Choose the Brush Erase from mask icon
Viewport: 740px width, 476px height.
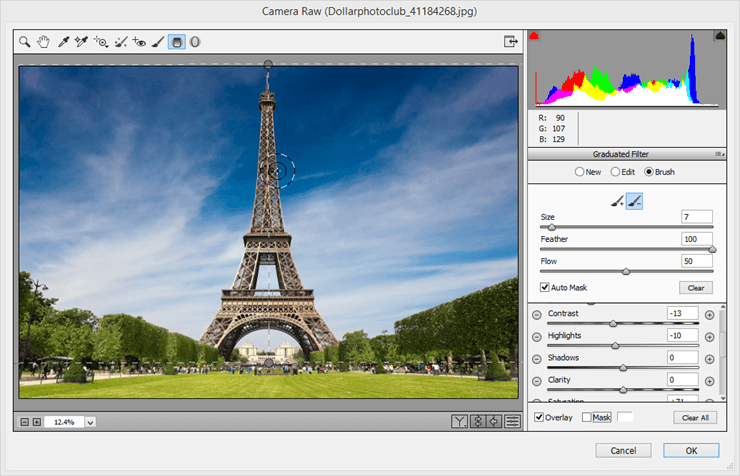(x=634, y=201)
